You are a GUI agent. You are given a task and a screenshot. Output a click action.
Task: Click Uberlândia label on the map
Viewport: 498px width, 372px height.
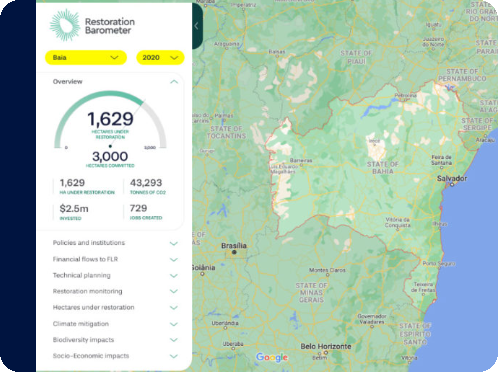[x=225, y=323]
